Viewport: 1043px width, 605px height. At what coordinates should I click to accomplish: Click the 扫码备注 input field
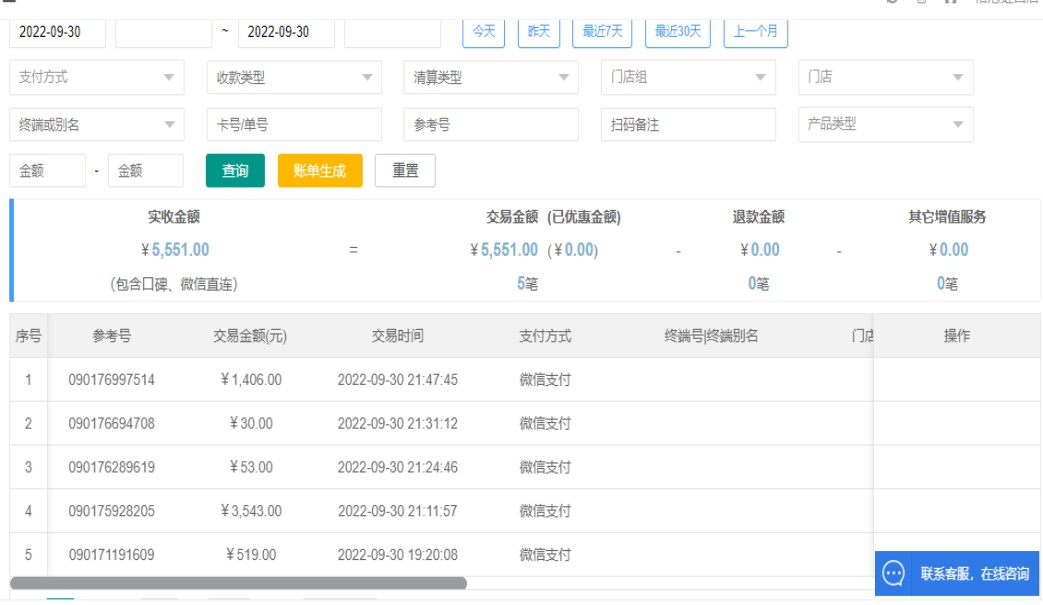pos(688,125)
